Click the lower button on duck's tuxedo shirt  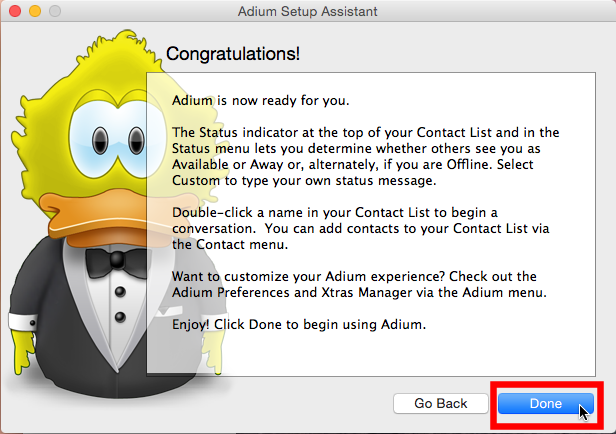click(120, 317)
